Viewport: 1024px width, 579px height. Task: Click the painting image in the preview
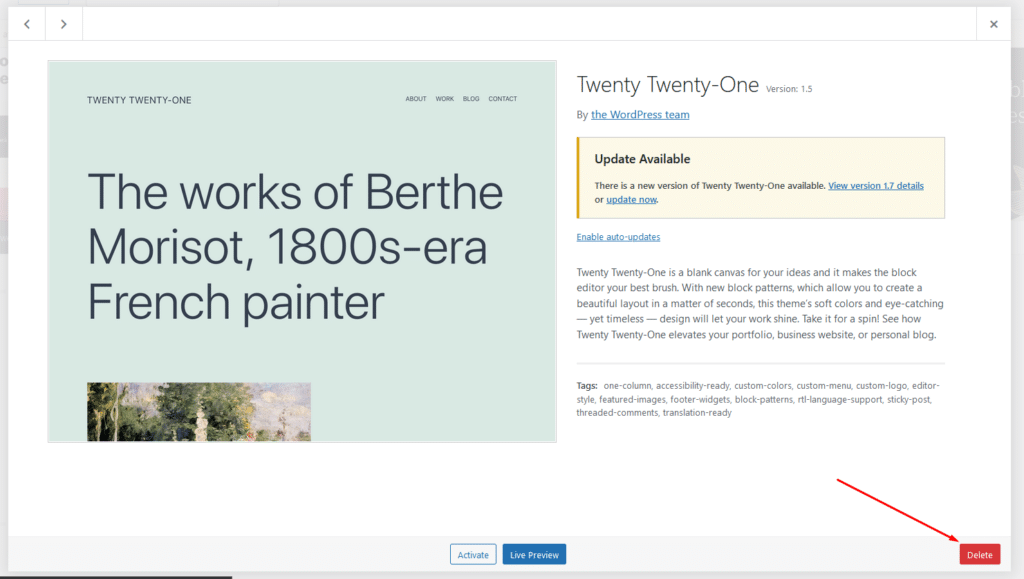(199, 412)
